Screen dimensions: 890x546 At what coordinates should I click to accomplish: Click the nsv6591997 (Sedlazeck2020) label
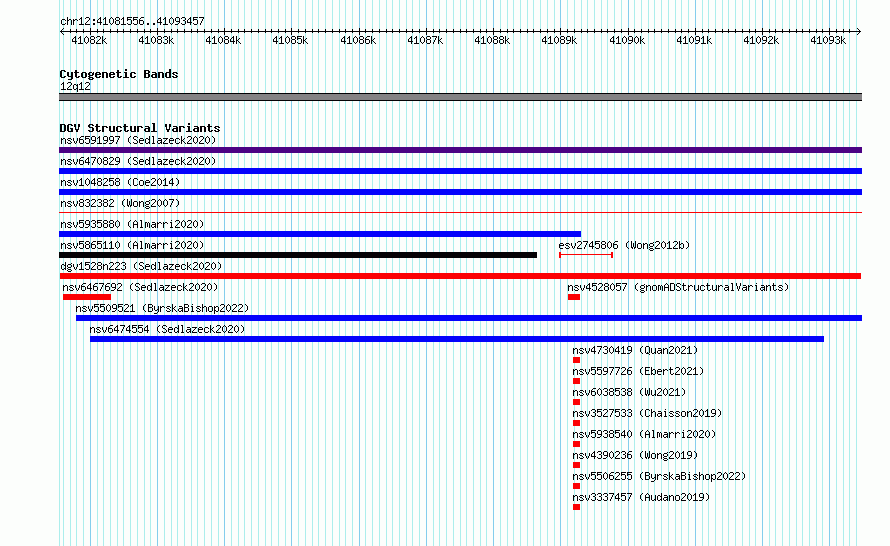pyautogui.click(x=138, y=140)
